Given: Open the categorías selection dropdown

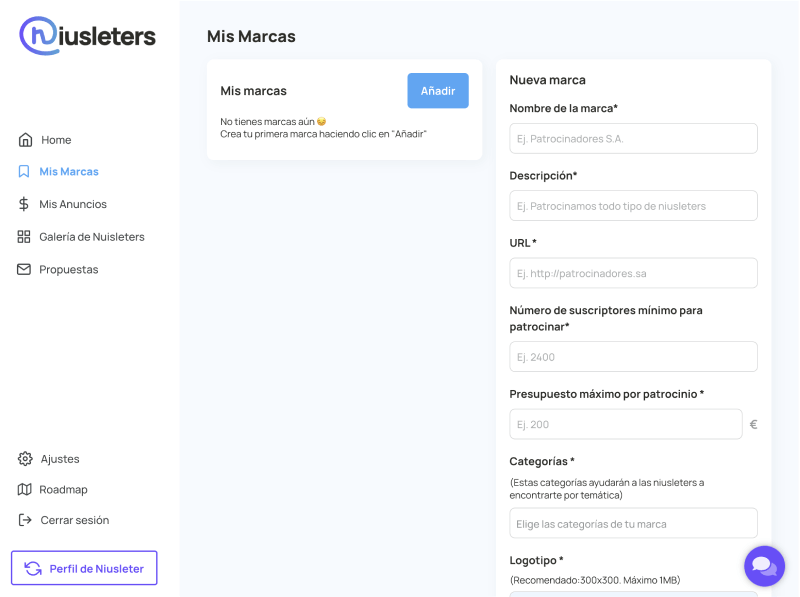Looking at the screenshot, I should click(633, 523).
